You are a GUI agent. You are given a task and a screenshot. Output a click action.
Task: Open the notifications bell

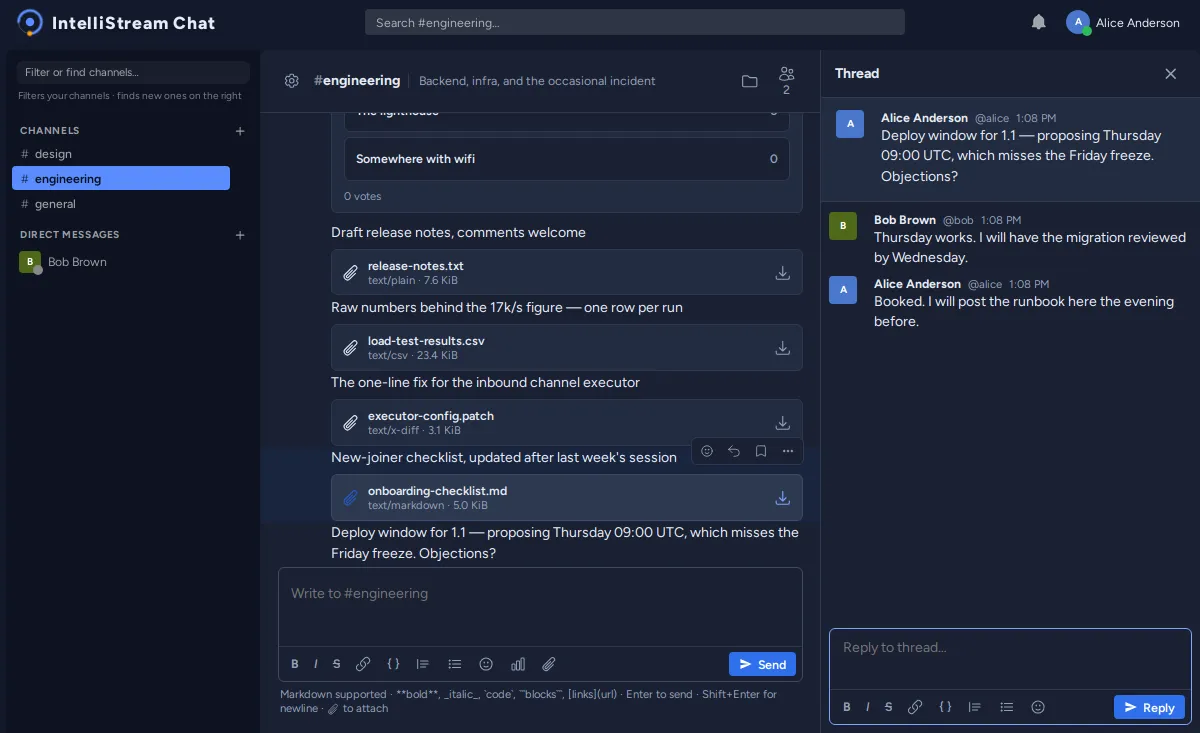click(x=1039, y=22)
